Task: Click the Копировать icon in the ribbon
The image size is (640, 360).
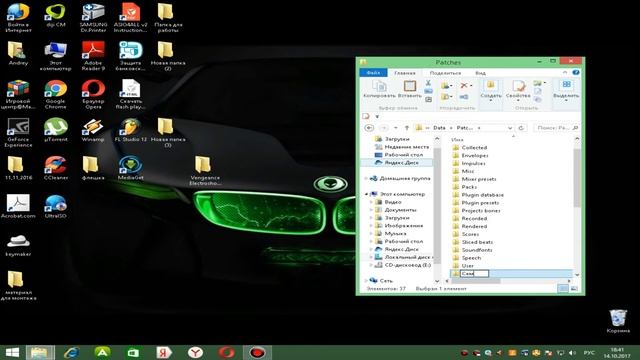Action: (380, 86)
